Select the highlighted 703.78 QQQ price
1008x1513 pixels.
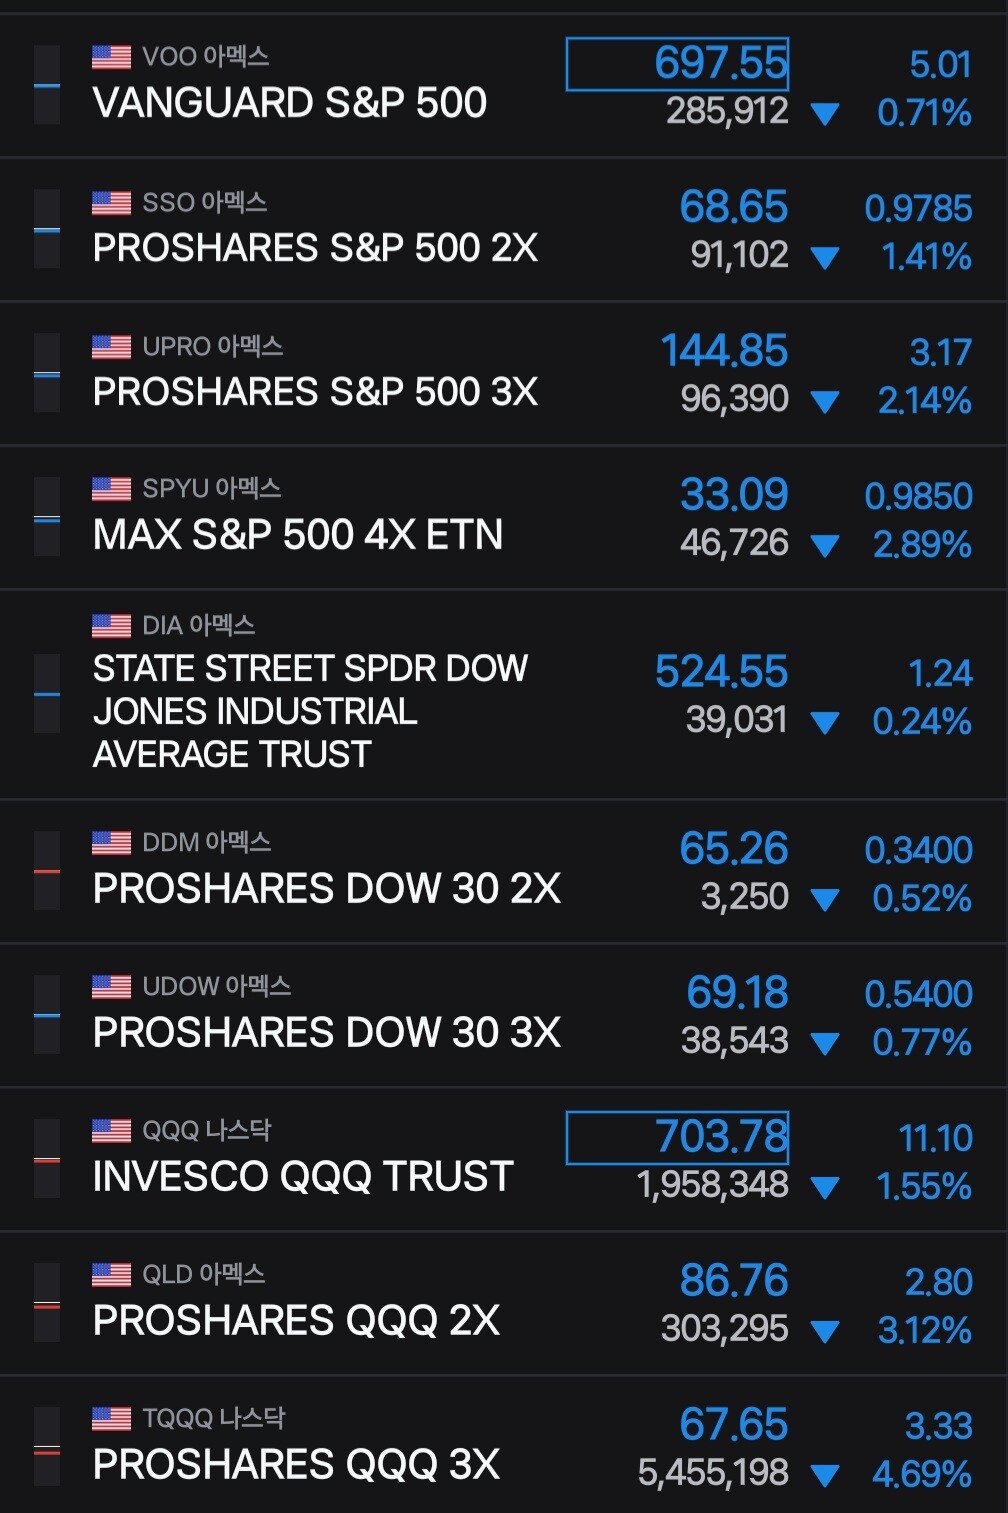point(677,1138)
